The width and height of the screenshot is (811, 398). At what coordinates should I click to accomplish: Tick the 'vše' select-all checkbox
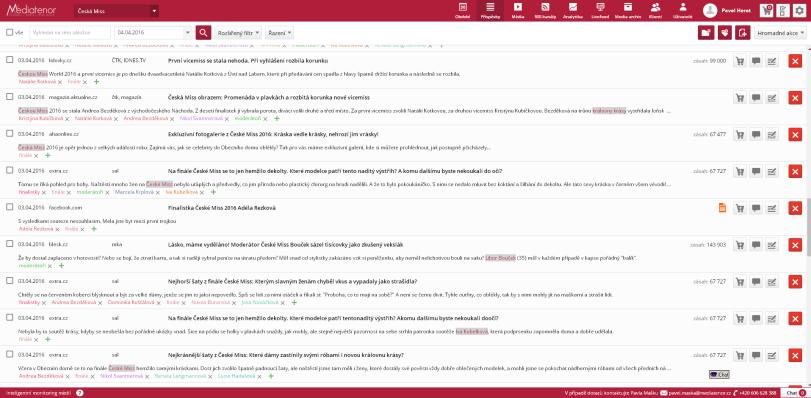coord(9,32)
